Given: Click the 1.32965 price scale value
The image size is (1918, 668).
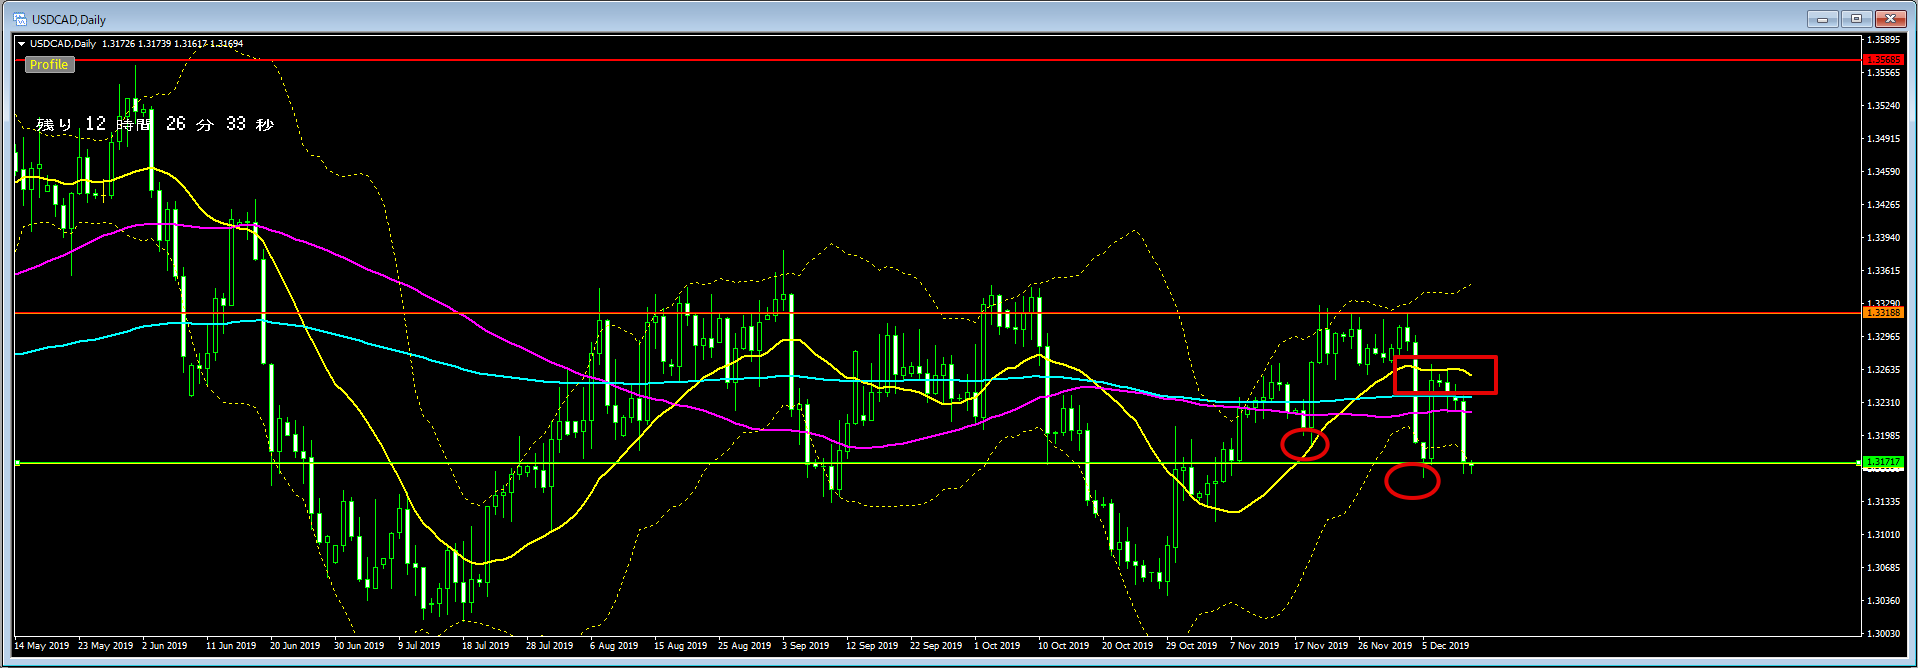Looking at the screenshot, I should pos(1884,337).
